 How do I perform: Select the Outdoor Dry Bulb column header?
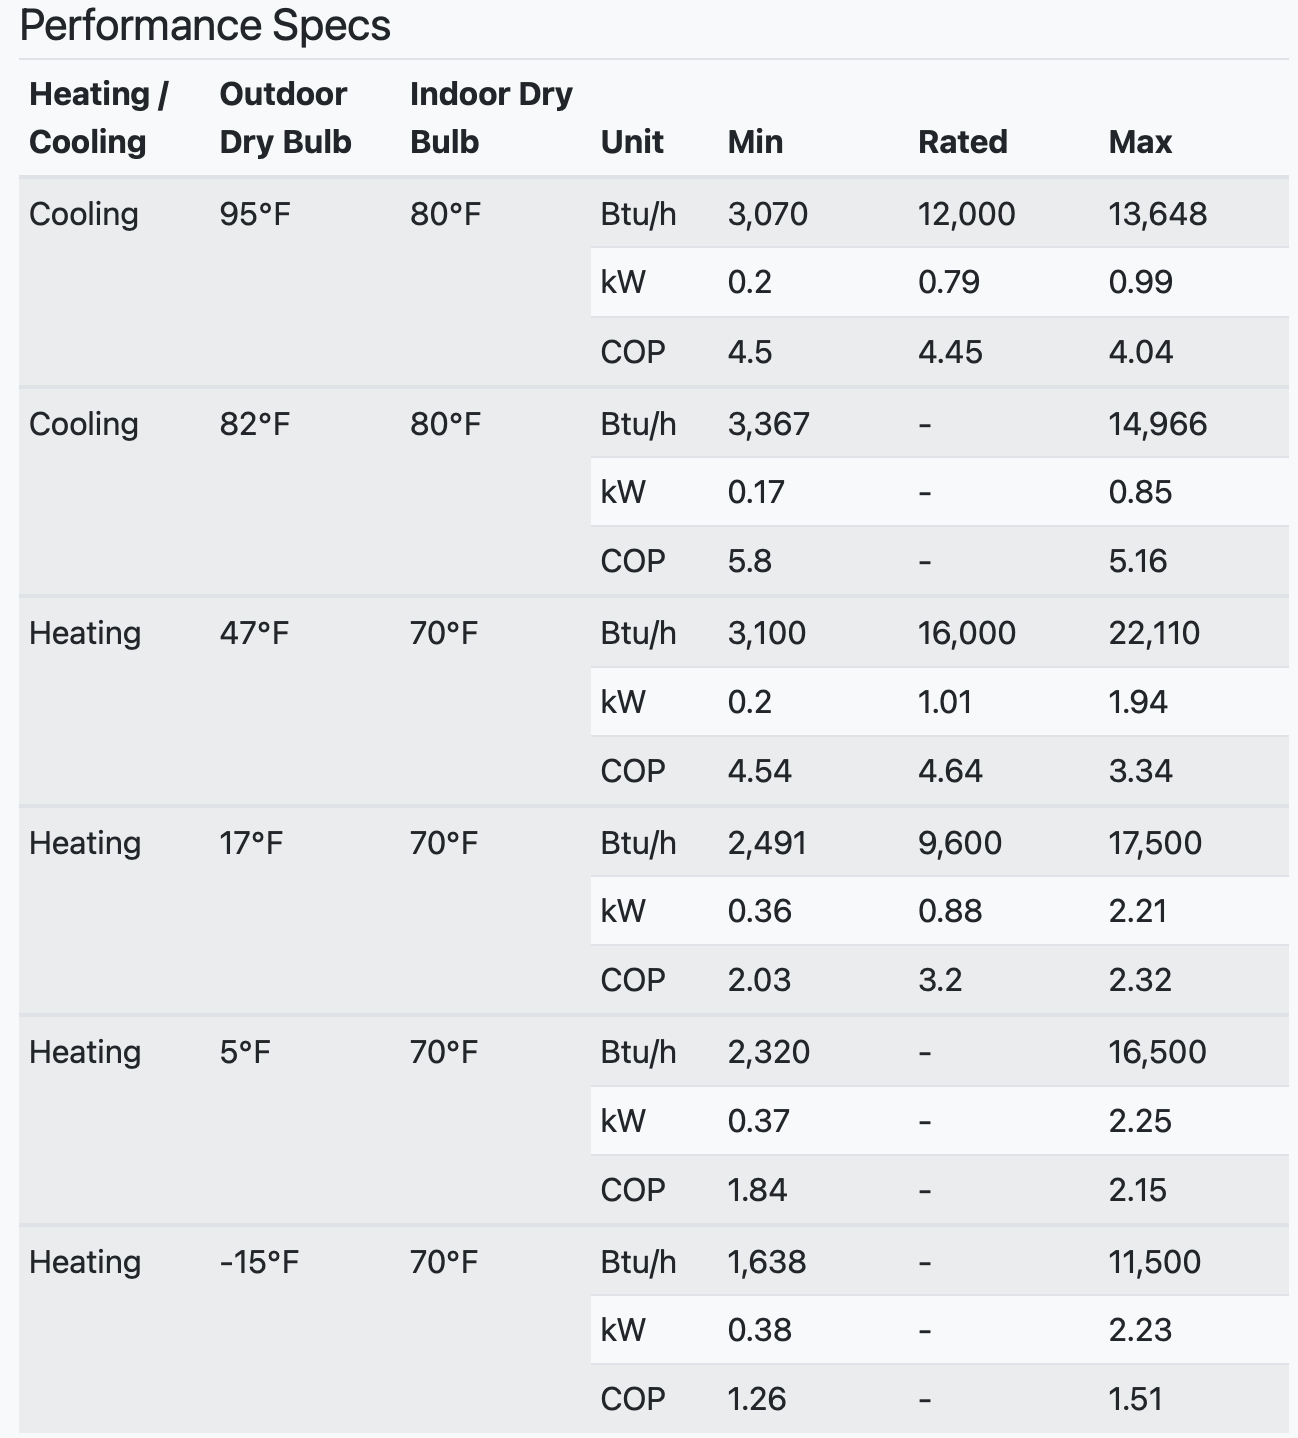(285, 118)
